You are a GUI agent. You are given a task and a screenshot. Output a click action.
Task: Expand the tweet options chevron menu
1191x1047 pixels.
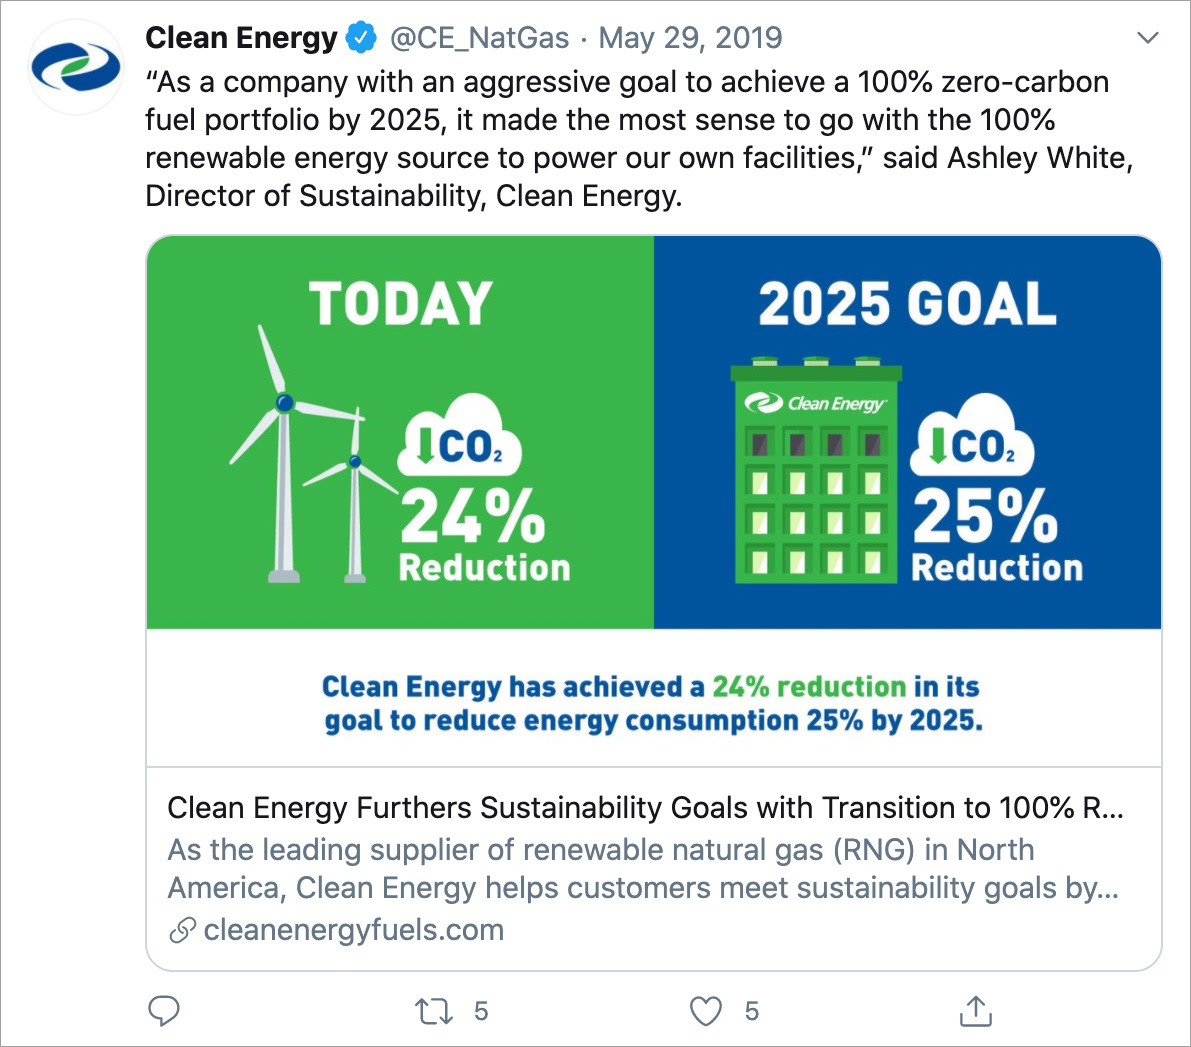pos(1148,37)
